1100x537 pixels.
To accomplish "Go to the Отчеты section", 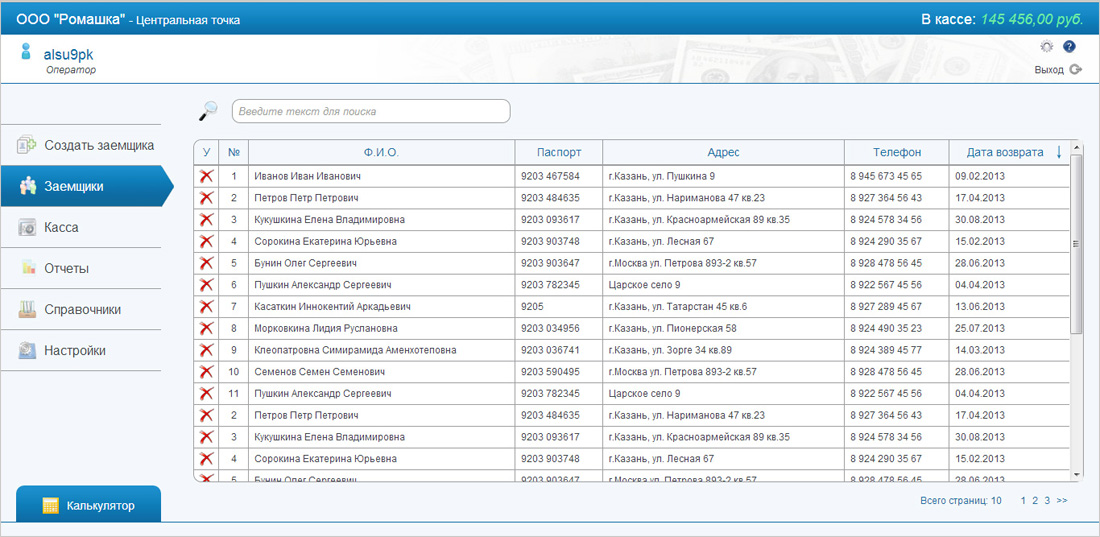I will (81, 268).
